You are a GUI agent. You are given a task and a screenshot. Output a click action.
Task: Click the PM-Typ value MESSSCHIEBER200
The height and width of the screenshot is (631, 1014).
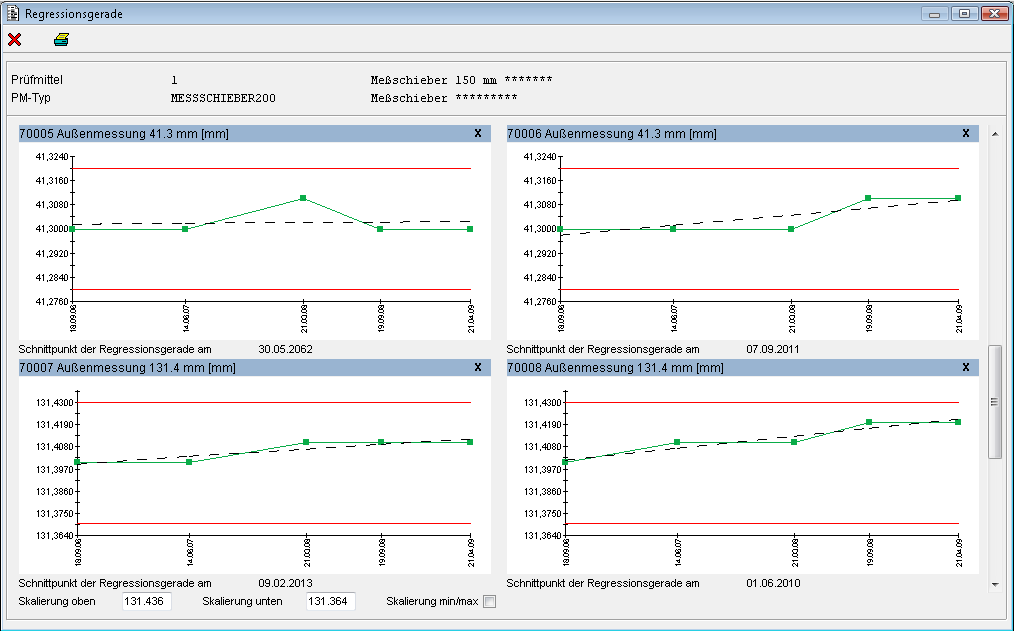(223, 98)
